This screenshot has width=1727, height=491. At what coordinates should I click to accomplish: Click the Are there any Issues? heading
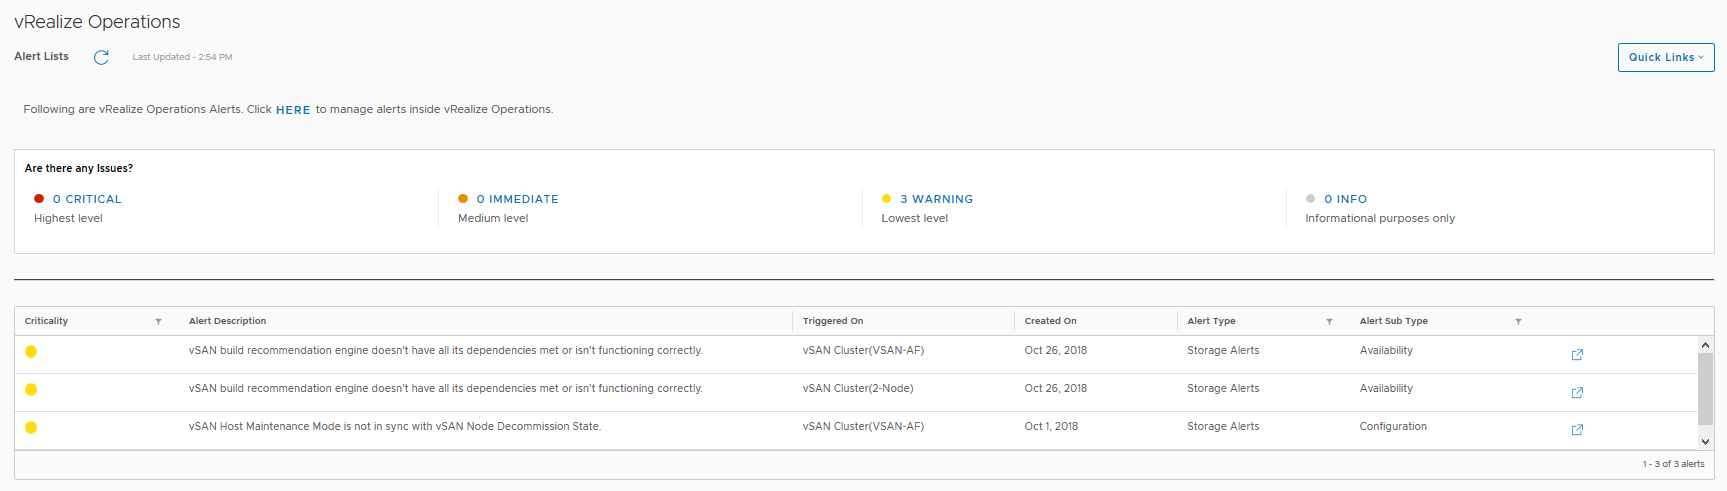pos(79,168)
